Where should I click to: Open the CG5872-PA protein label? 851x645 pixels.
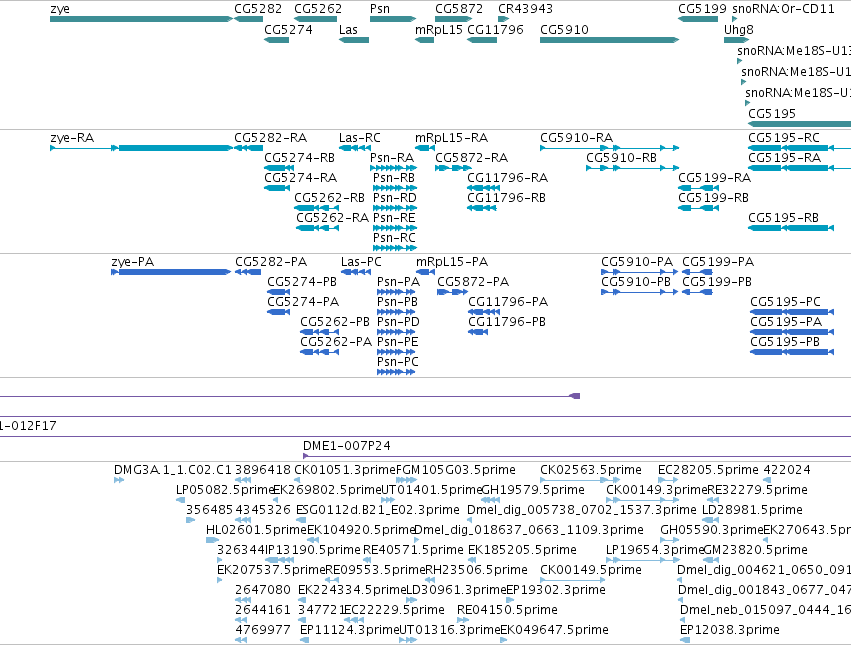(473, 282)
